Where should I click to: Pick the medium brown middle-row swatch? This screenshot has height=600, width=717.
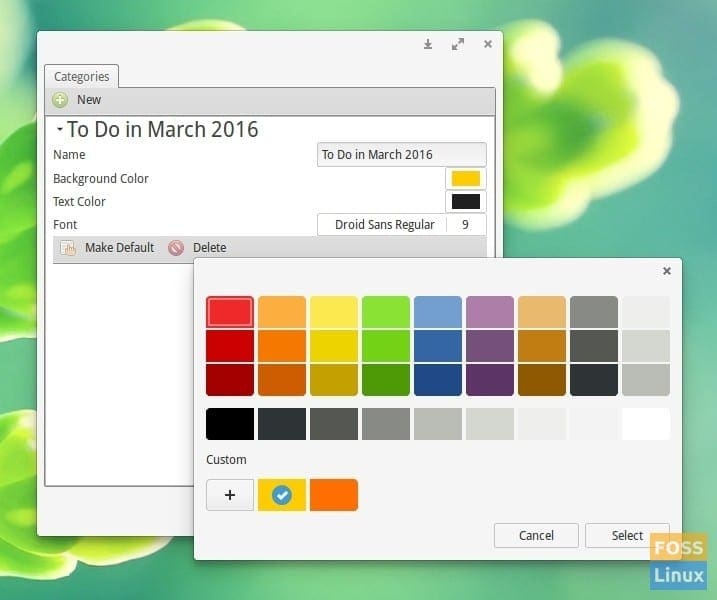542,346
